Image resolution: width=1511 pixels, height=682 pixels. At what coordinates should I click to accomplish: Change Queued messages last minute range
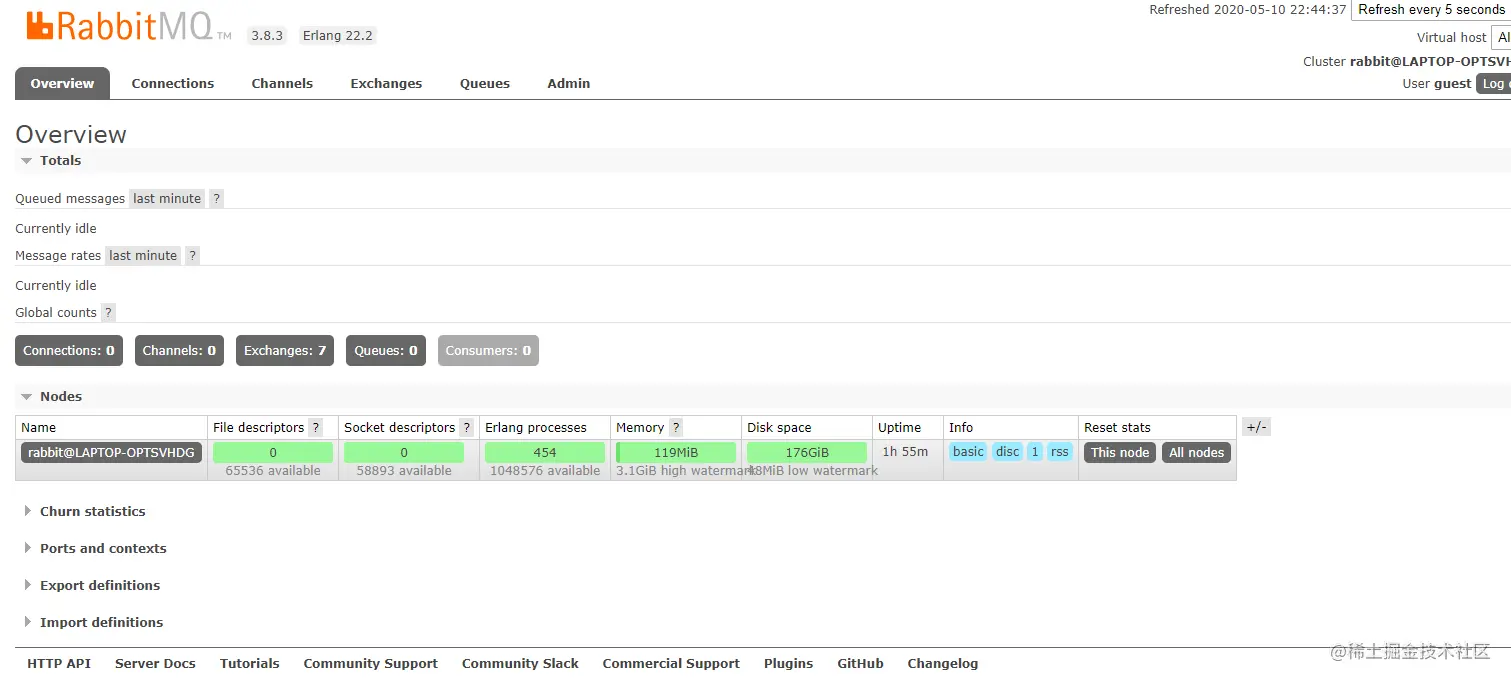167,198
